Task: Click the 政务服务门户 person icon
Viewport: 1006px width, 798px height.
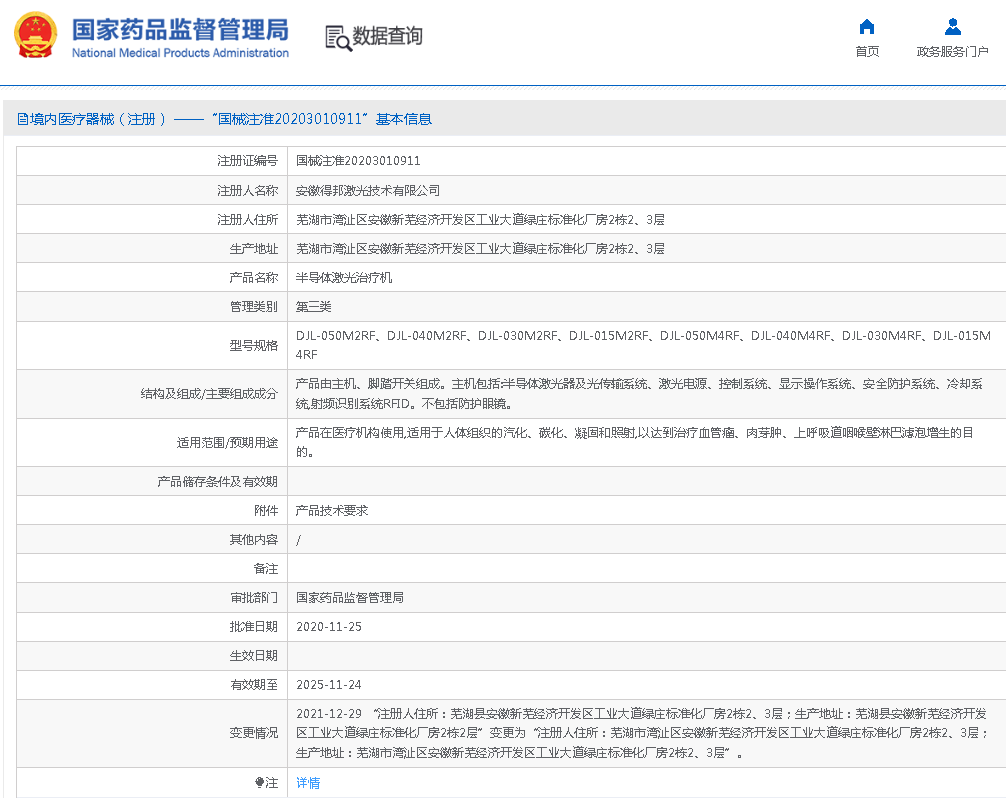Action: pyautogui.click(x=952, y=27)
